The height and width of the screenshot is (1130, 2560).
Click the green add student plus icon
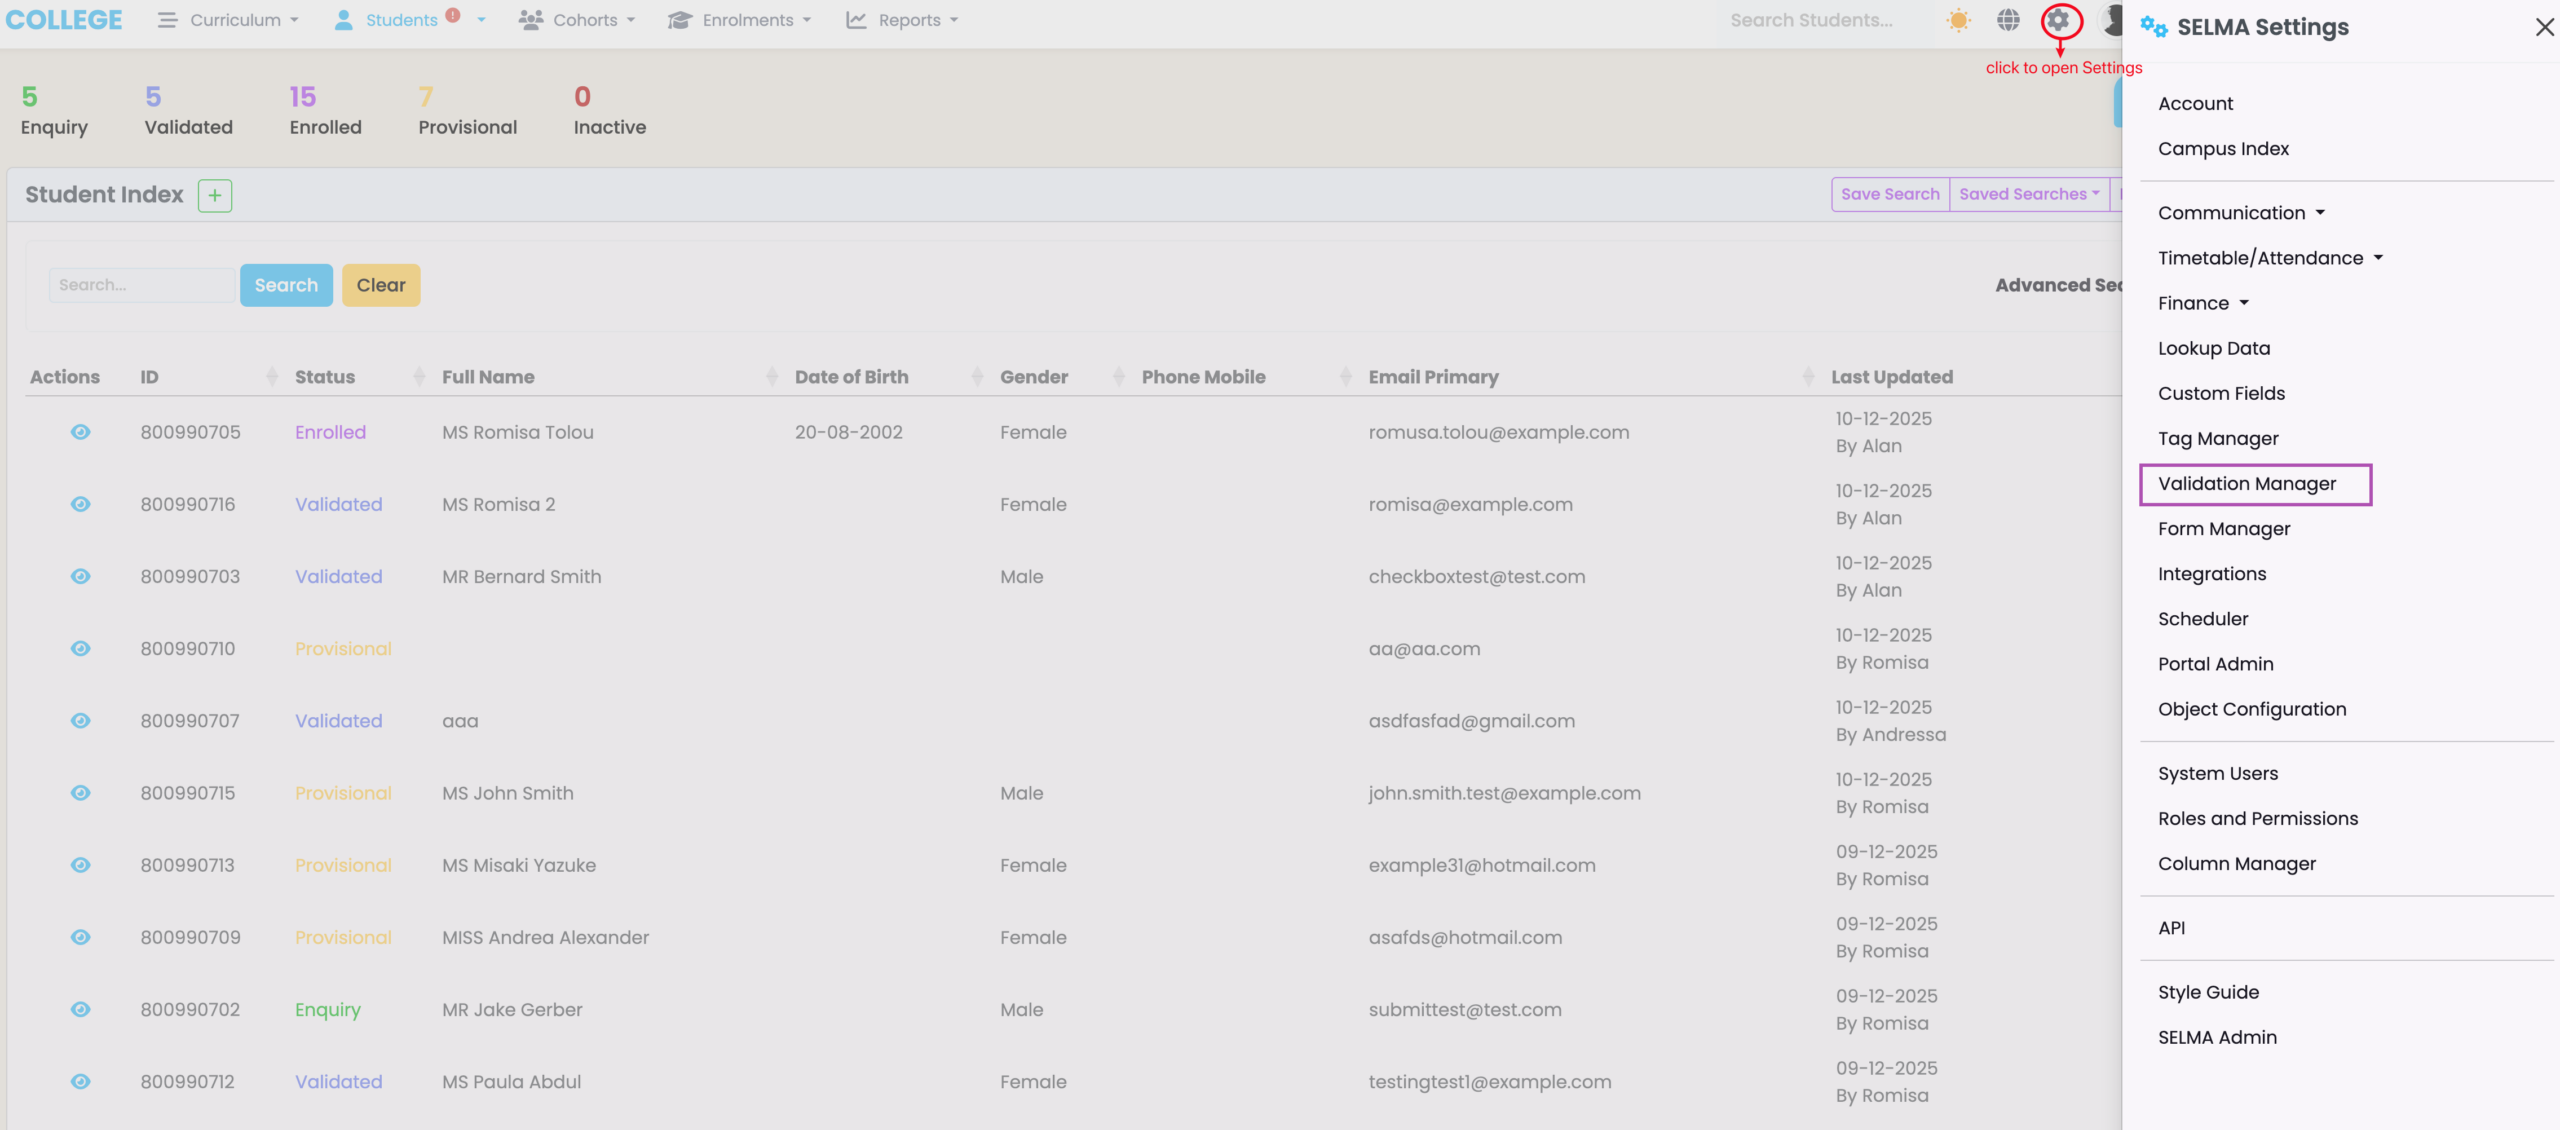214,195
